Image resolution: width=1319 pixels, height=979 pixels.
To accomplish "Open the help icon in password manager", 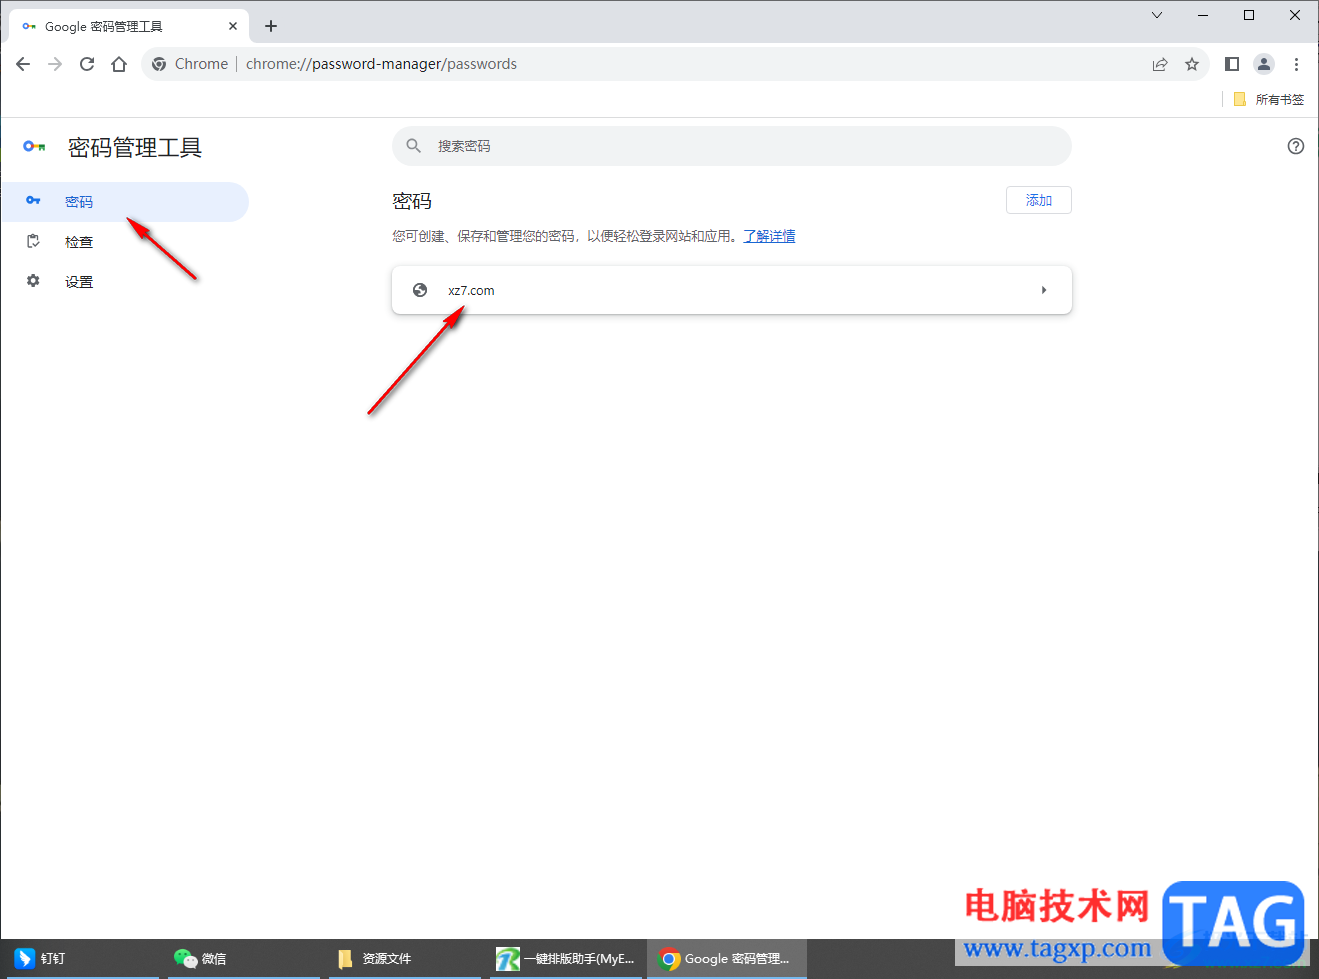I will click(1296, 146).
